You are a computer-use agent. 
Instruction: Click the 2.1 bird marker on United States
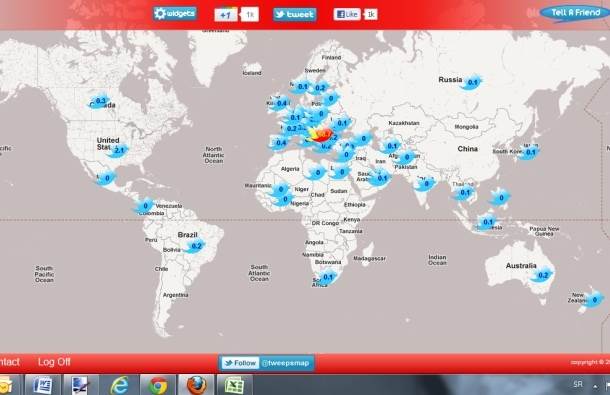coord(118,150)
